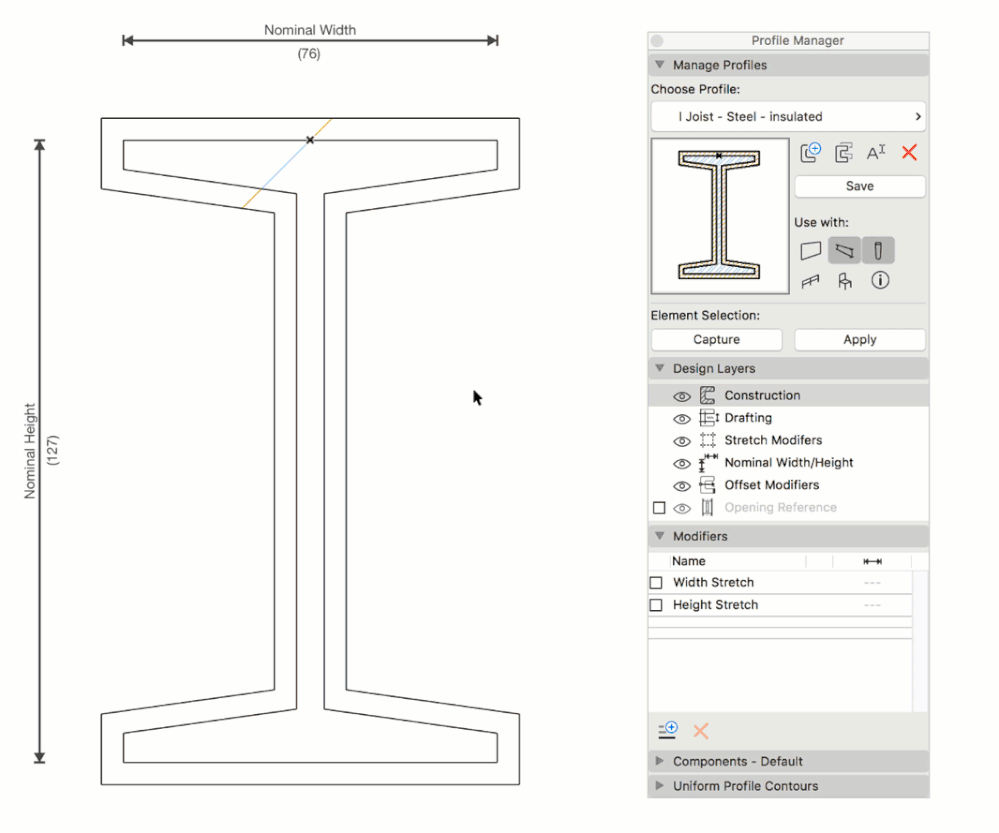
Task: Select the Drafting design layer row
Action: point(788,417)
